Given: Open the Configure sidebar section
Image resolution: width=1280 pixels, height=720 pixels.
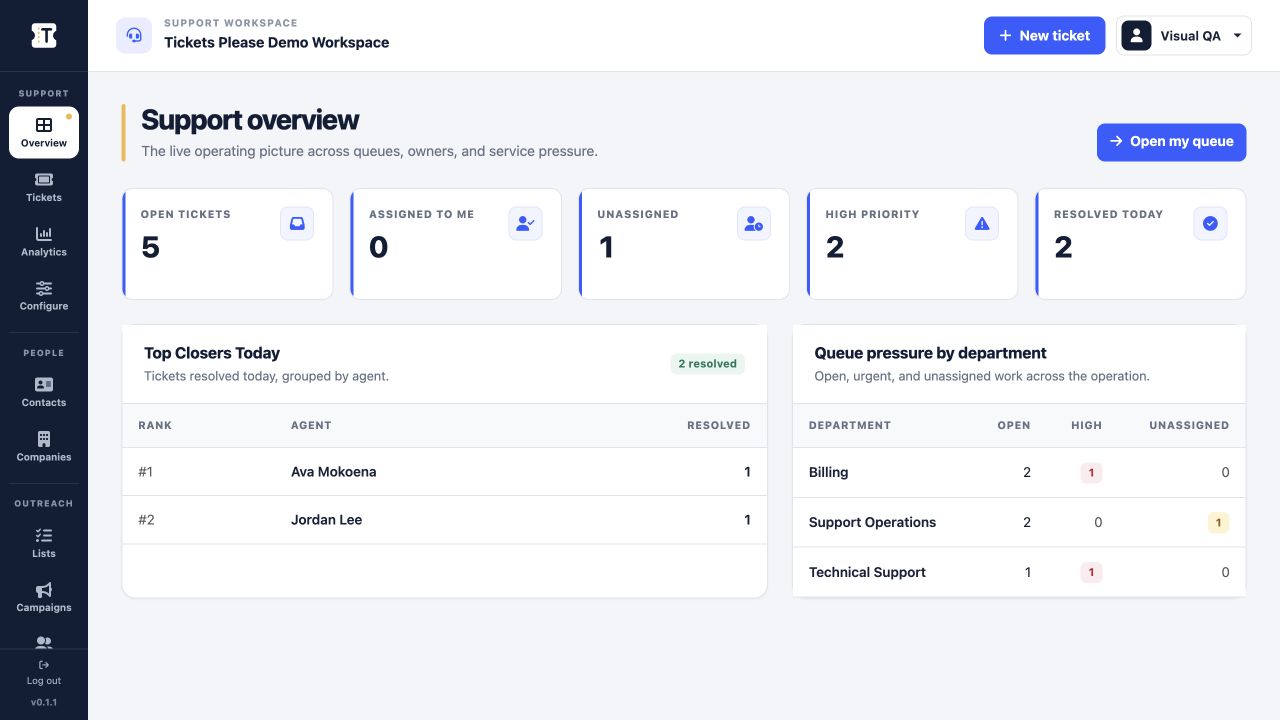Looking at the screenshot, I should [44, 296].
